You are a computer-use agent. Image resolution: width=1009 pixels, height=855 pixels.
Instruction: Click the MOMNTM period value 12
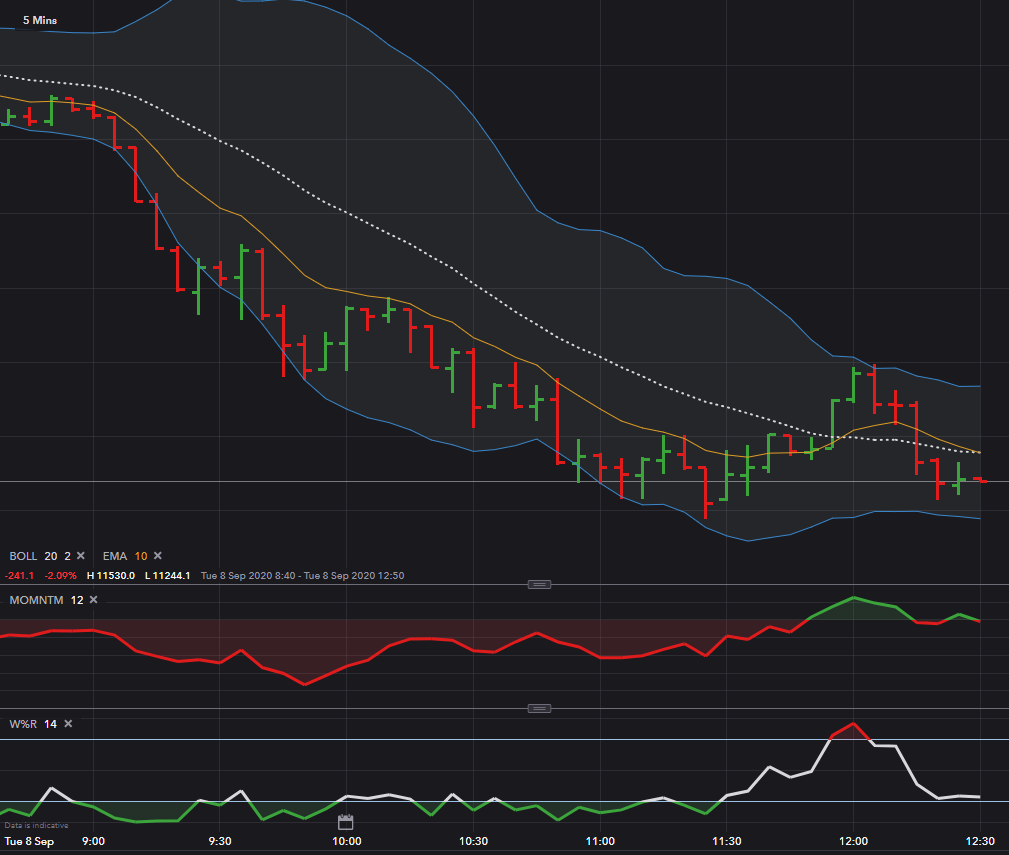[x=77, y=600]
